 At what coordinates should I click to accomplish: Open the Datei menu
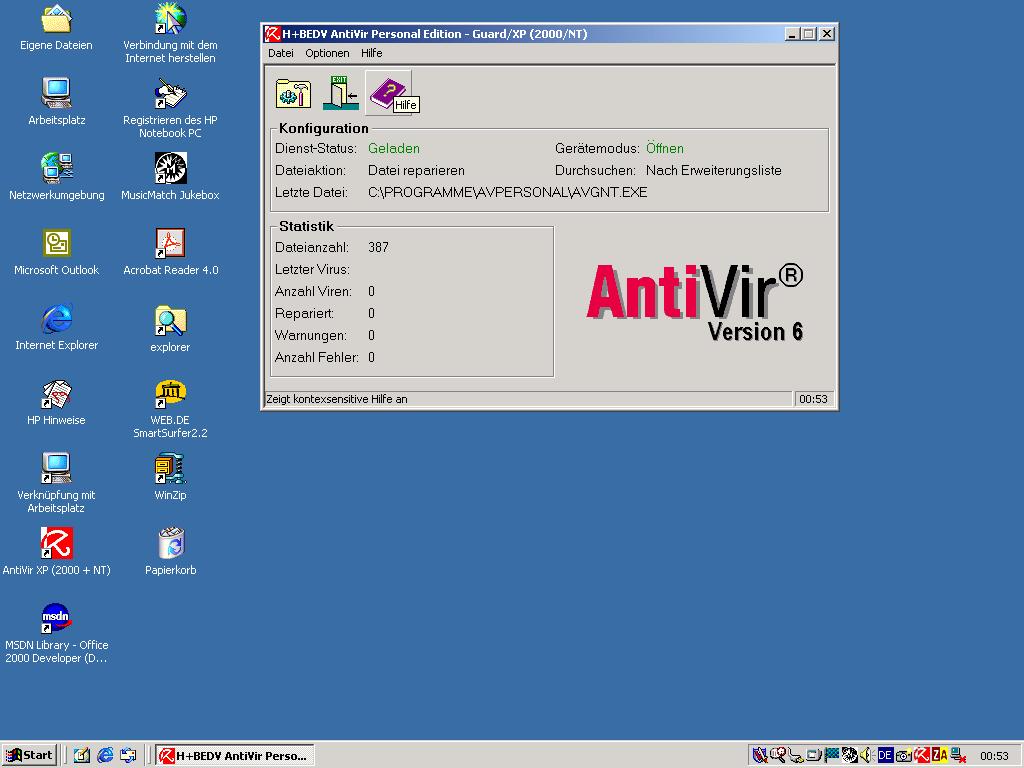click(281, 53)
